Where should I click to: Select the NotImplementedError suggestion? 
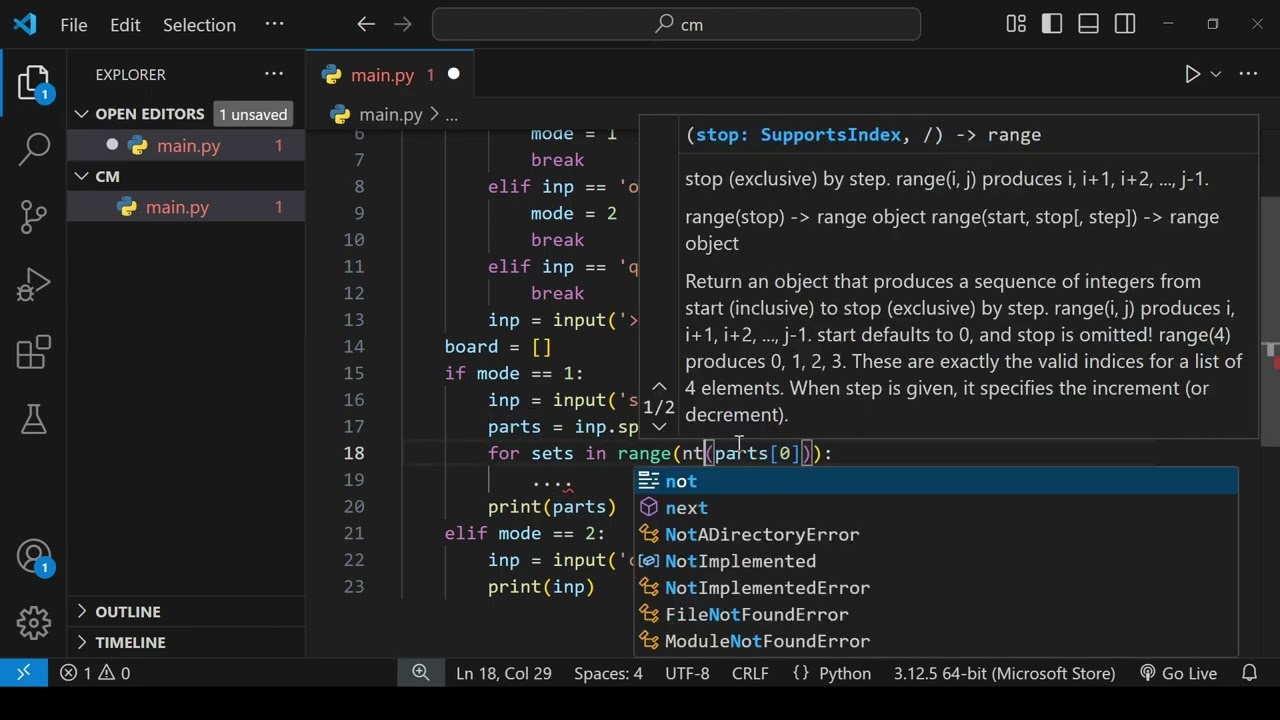pos(936,588)
